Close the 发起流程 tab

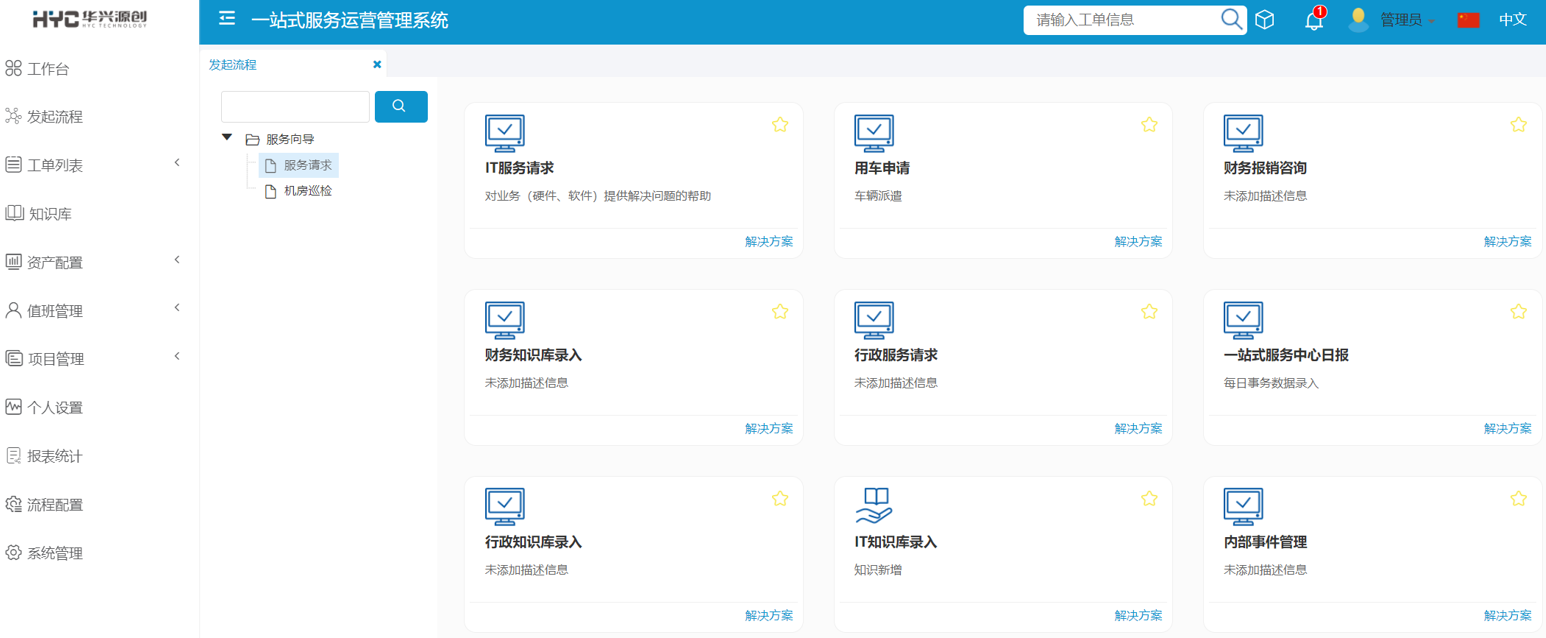377,64
